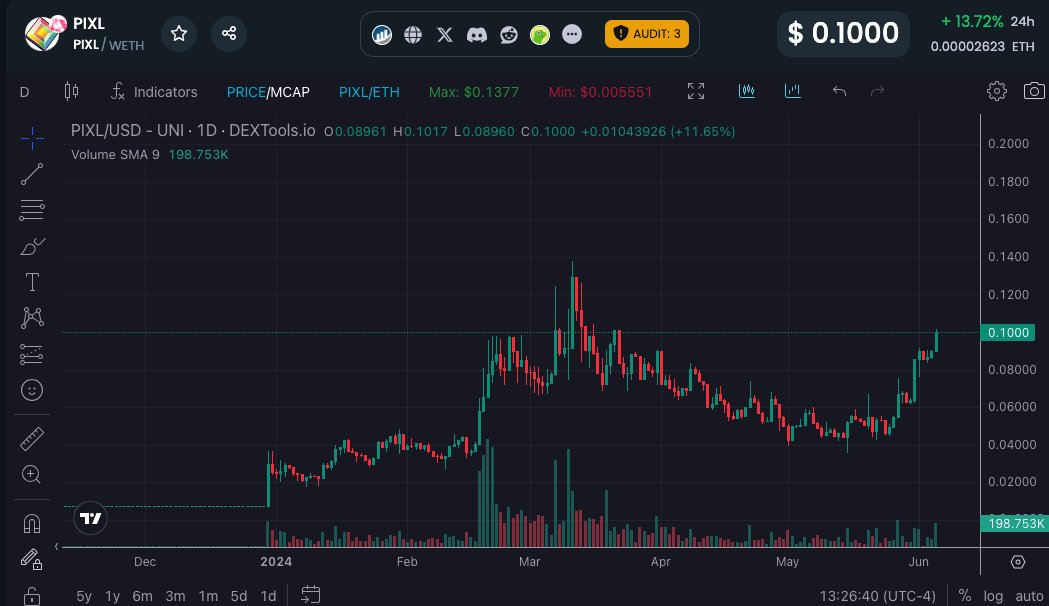1049x606 pixels.
Task: Select the zoom in tool
Action: (x=31, y=474)
